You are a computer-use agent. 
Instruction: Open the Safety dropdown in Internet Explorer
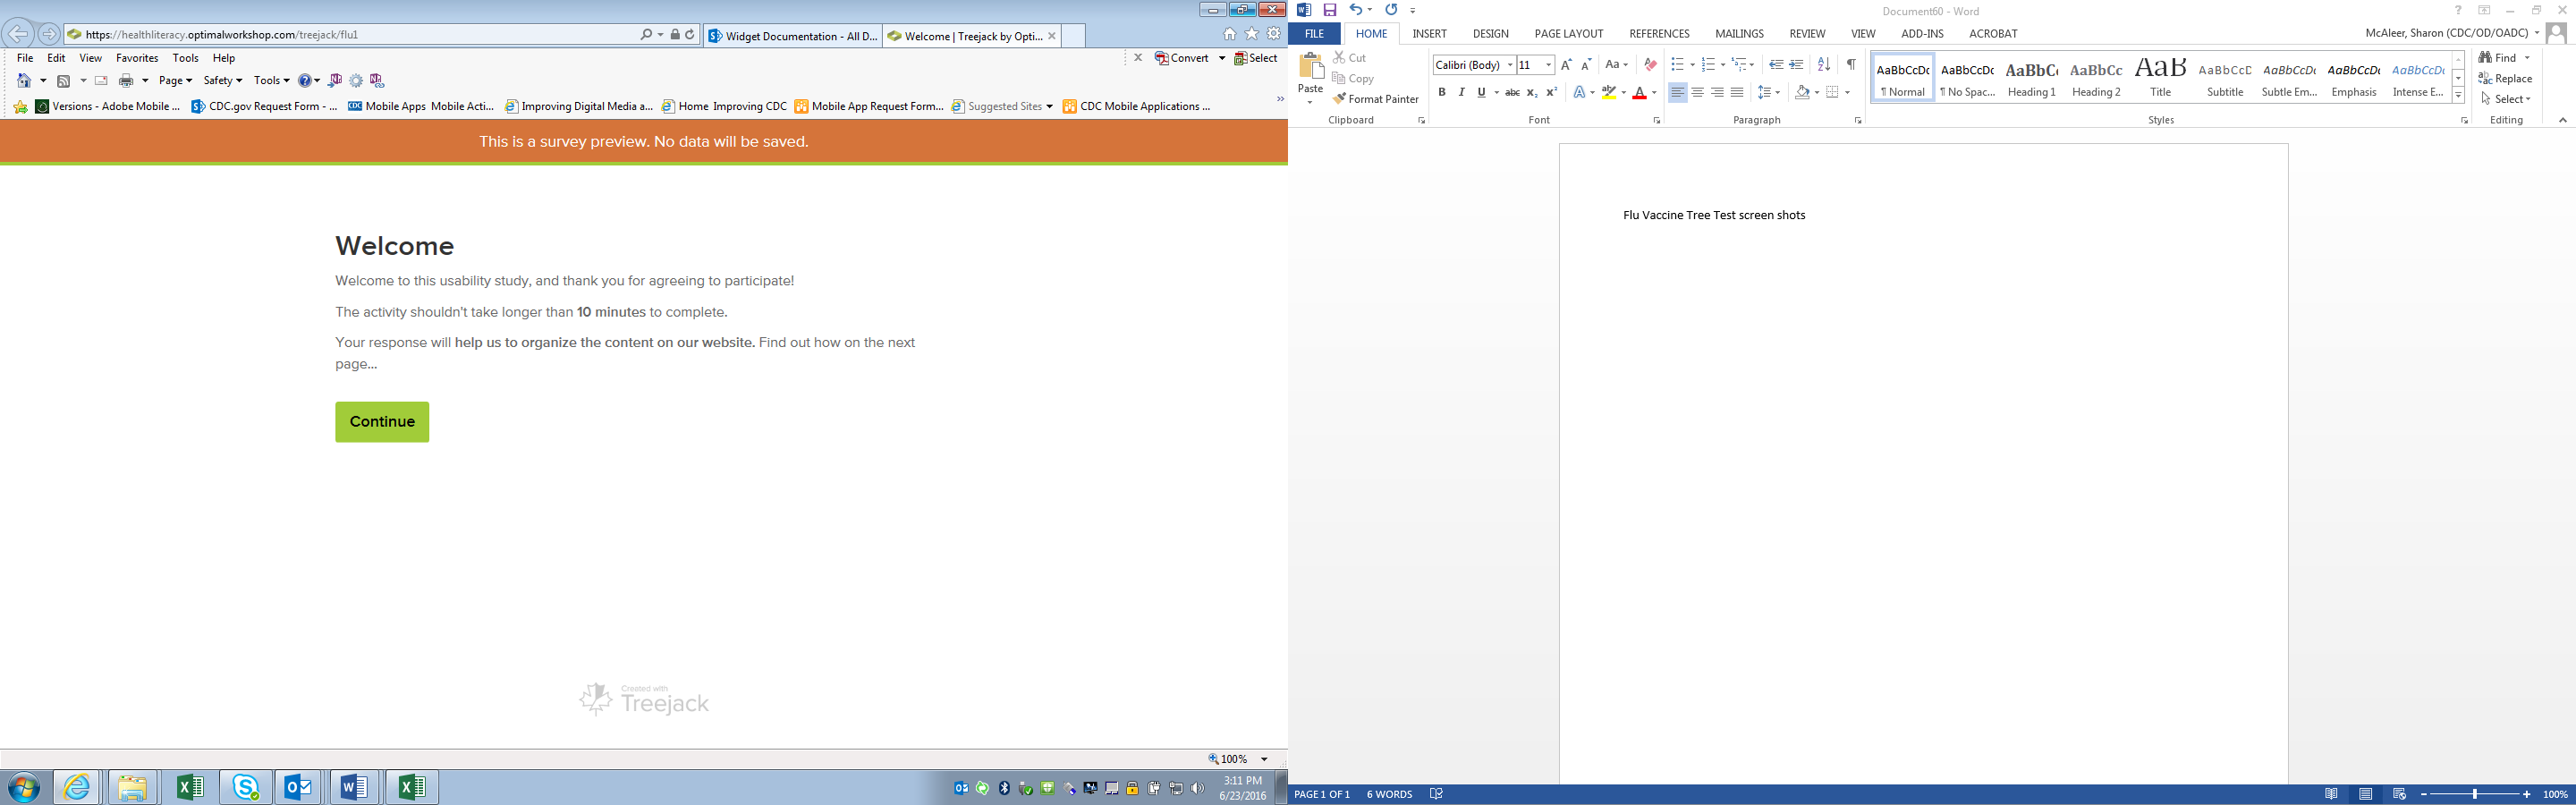point(223,81)
